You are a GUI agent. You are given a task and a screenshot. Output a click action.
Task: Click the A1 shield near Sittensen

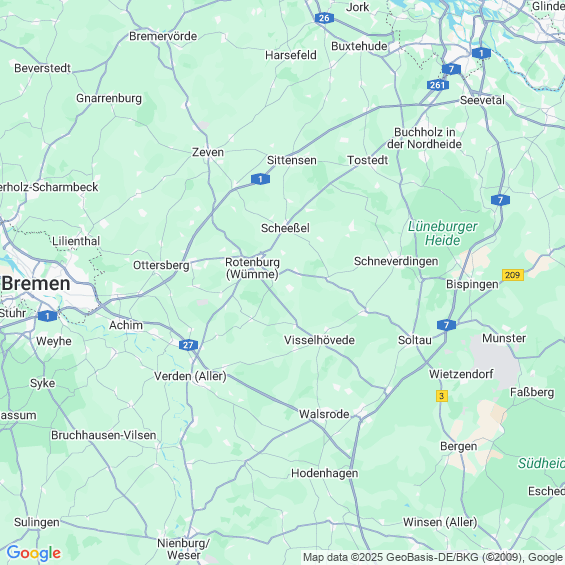(260, 179)
